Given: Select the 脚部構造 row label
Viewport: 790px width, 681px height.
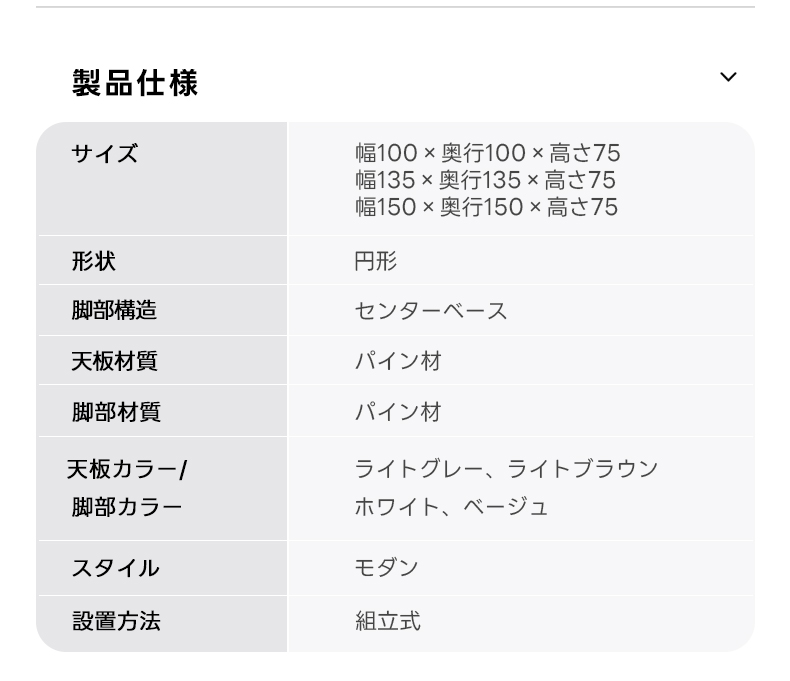Looking at the screenshot, I should [x=114, y=310].
